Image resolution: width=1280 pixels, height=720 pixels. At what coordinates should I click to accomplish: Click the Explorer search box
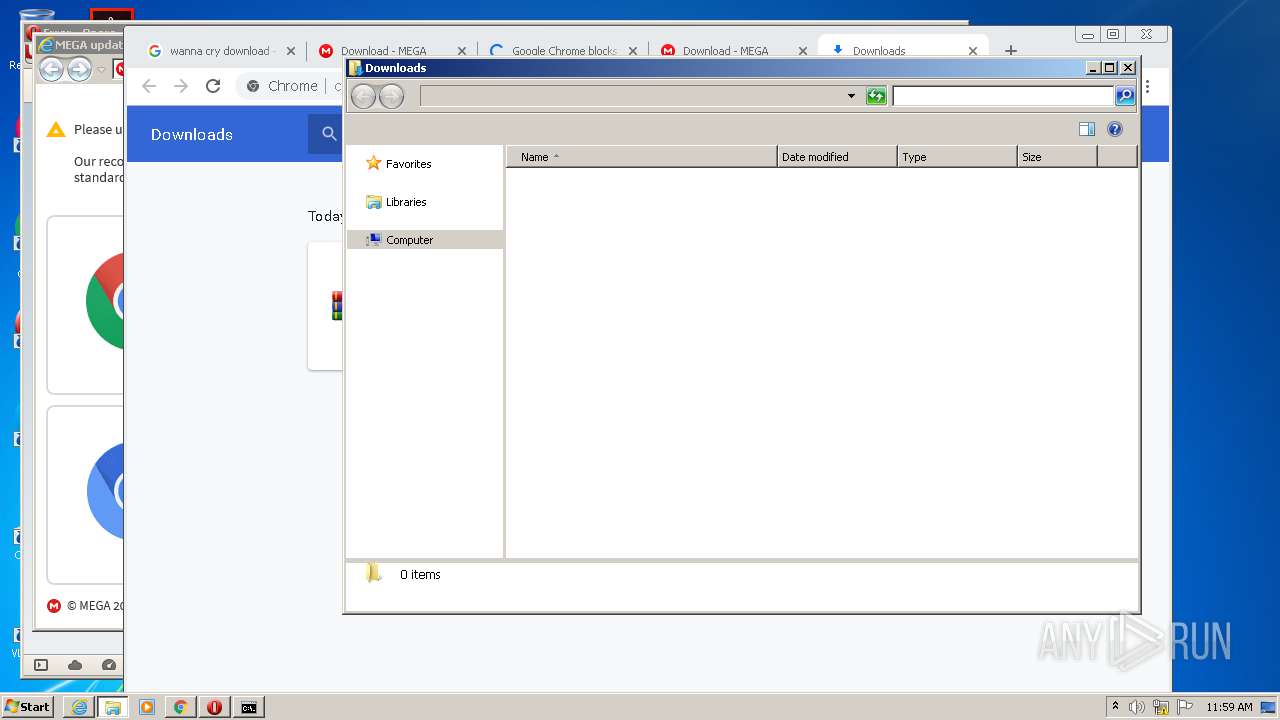pos(1003,96)
